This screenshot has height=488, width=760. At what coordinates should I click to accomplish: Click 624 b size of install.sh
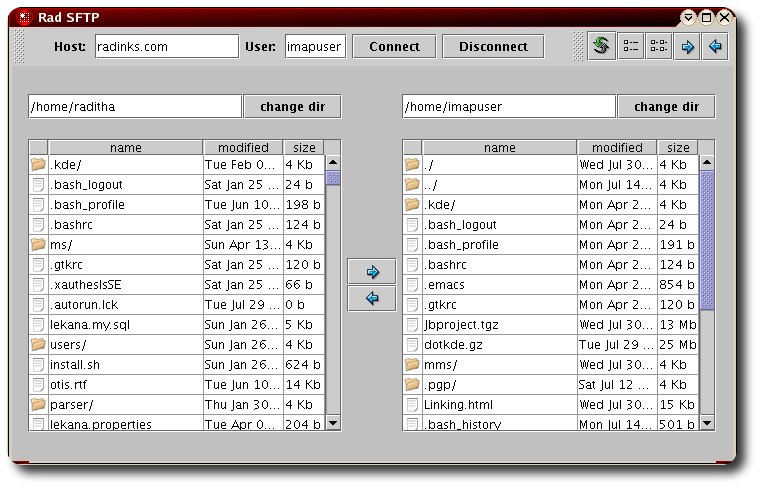[x=303, y=364]
